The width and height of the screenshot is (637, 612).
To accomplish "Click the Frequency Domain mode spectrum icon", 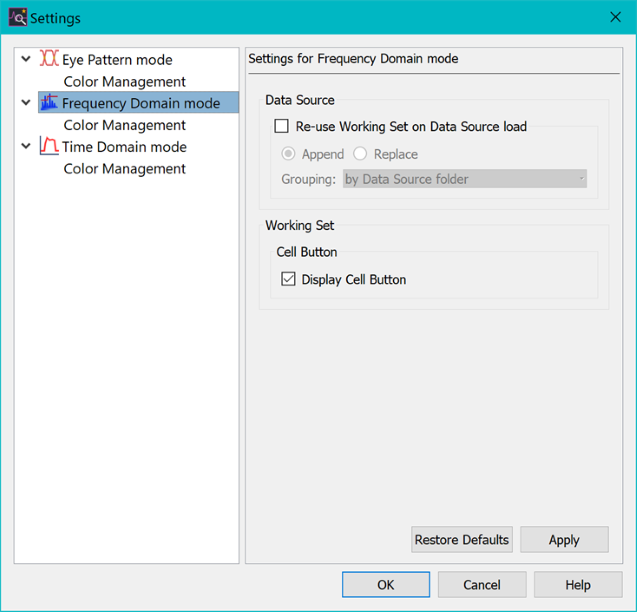I will click(x=49, y=102).
